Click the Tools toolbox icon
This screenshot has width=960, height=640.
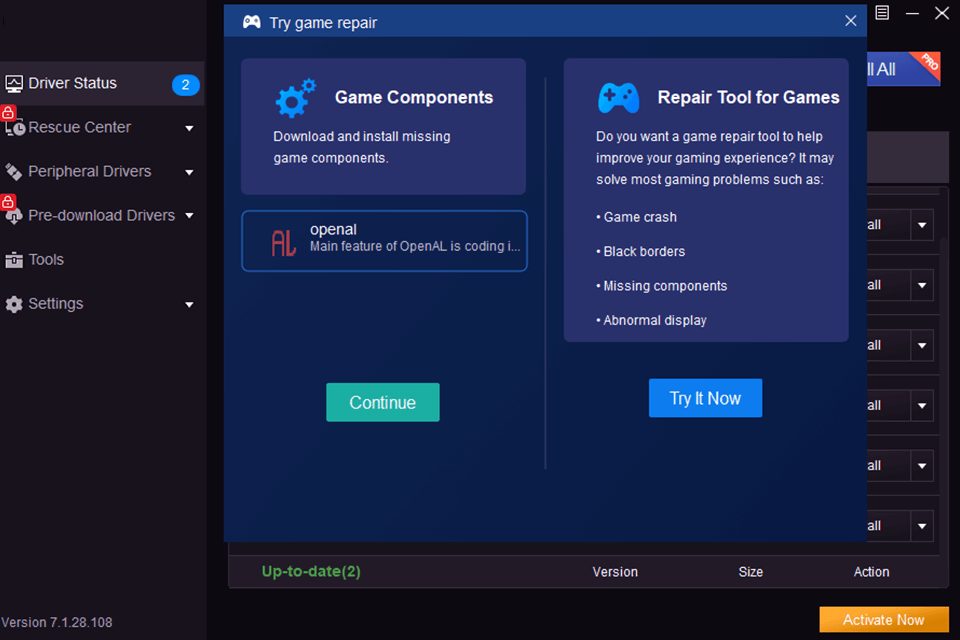[x=14, y=260]
